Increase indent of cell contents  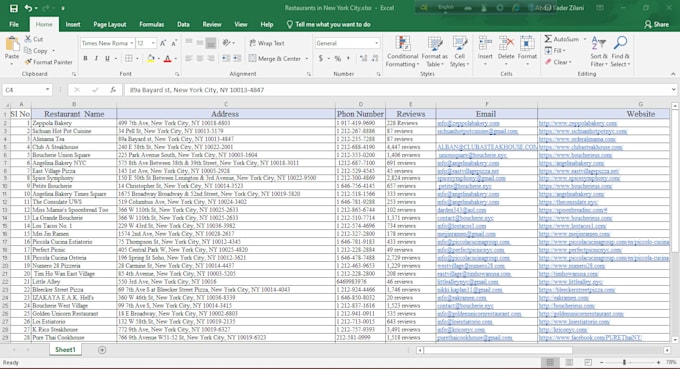pyautogui.click(x=237, y=58)
